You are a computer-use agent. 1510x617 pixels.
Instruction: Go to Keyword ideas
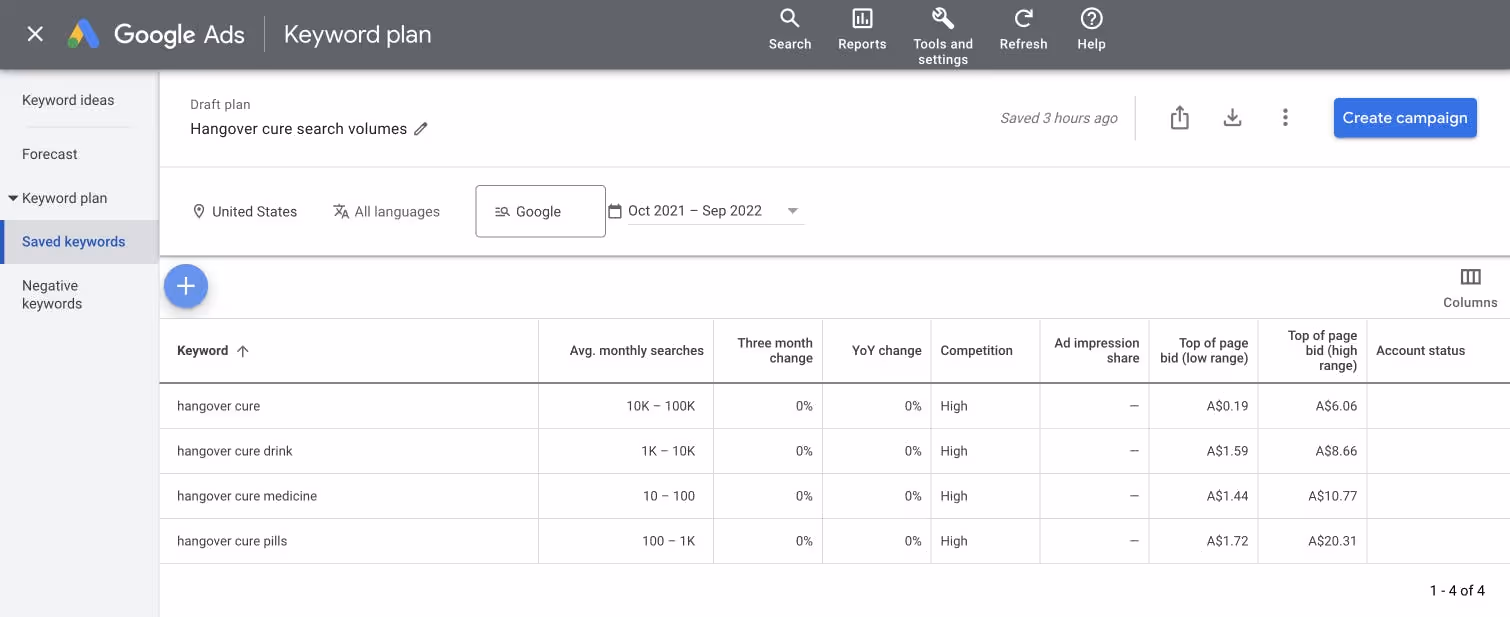68,100
